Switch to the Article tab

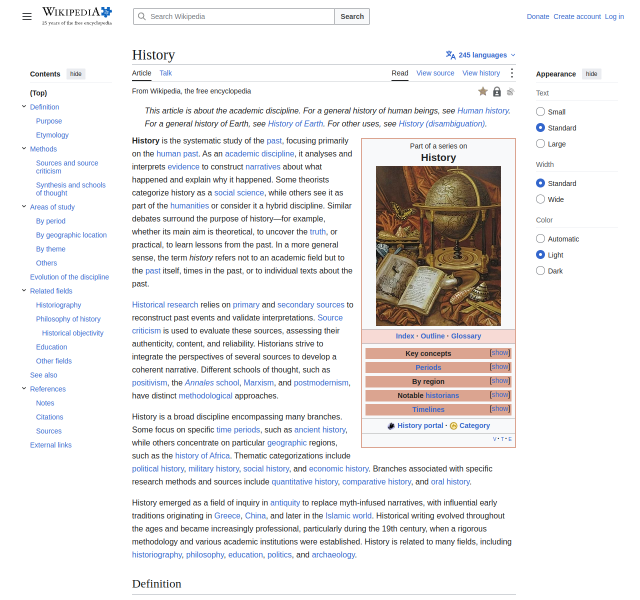pos(142,73)
